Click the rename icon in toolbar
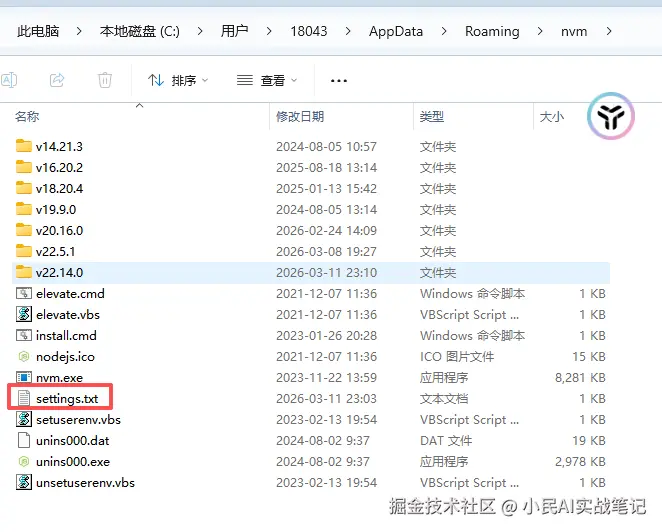This screenshot has height=532, width=662. [9, 80]
